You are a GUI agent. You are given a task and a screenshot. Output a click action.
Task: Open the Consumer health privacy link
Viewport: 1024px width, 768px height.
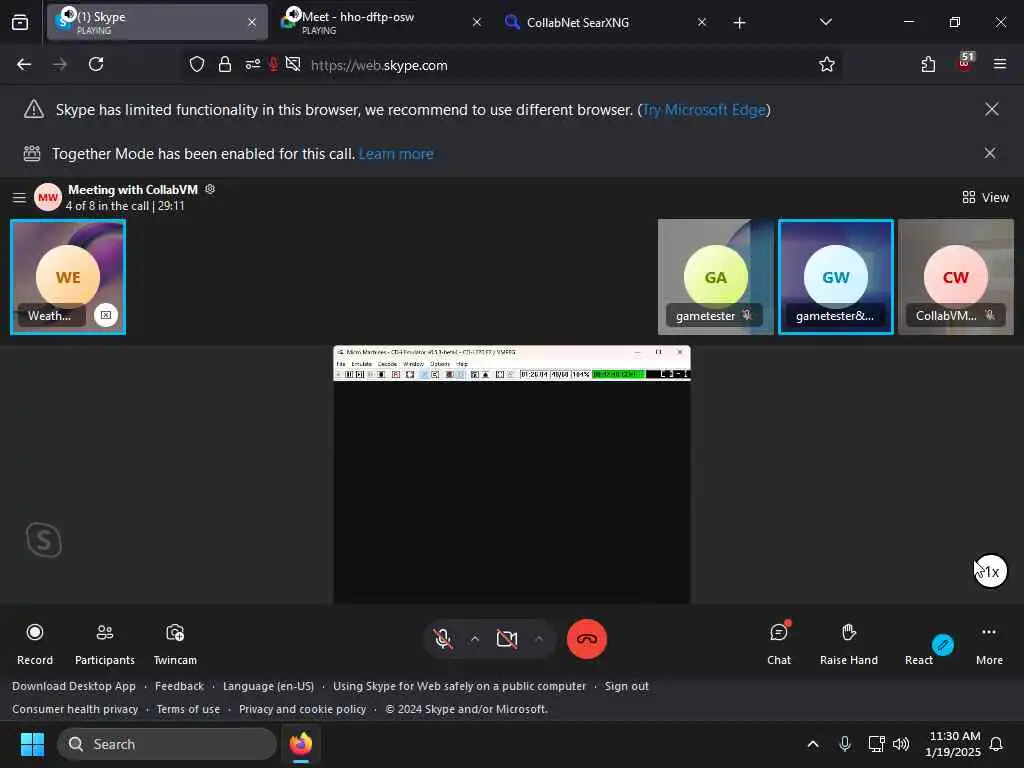[75, 709]
